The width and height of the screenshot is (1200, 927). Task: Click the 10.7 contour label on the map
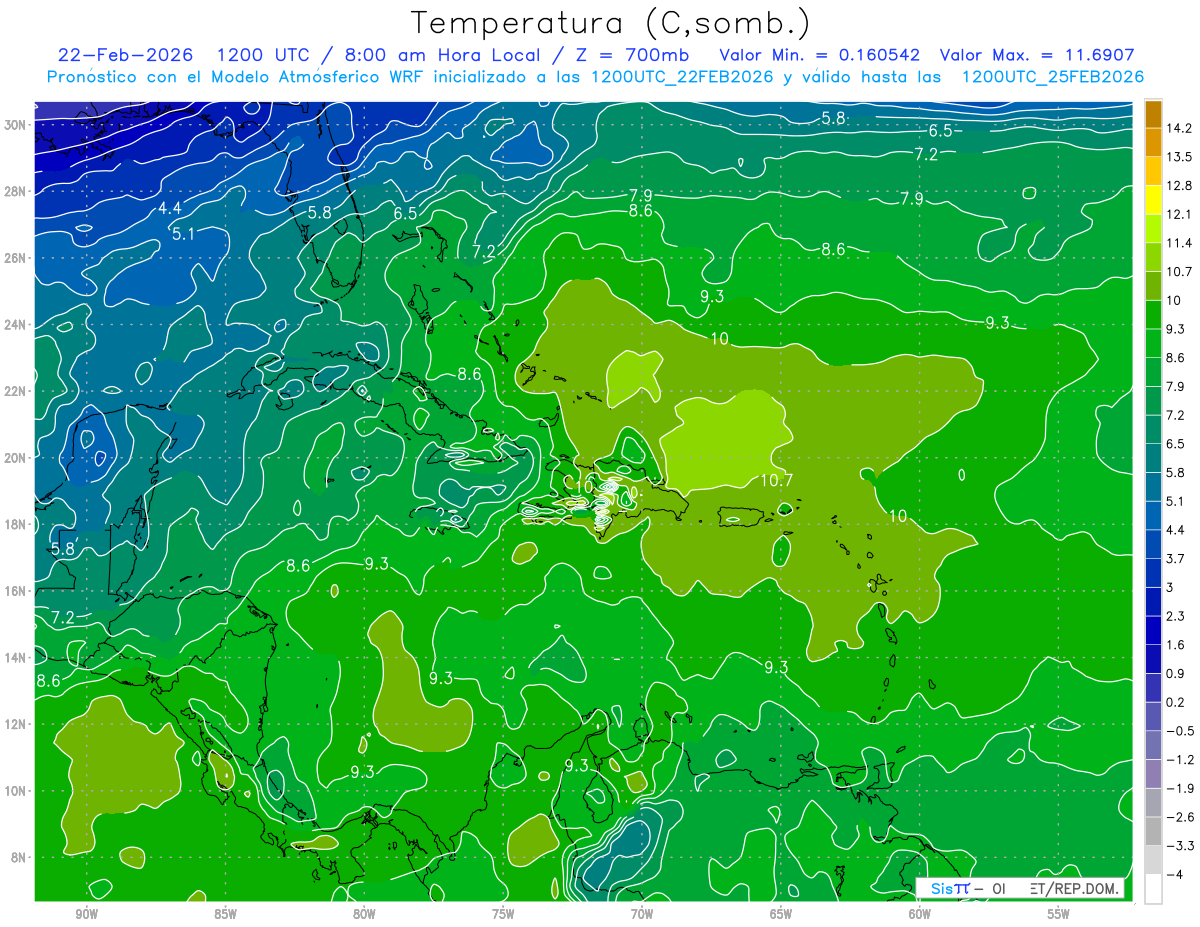pos(776,481)
